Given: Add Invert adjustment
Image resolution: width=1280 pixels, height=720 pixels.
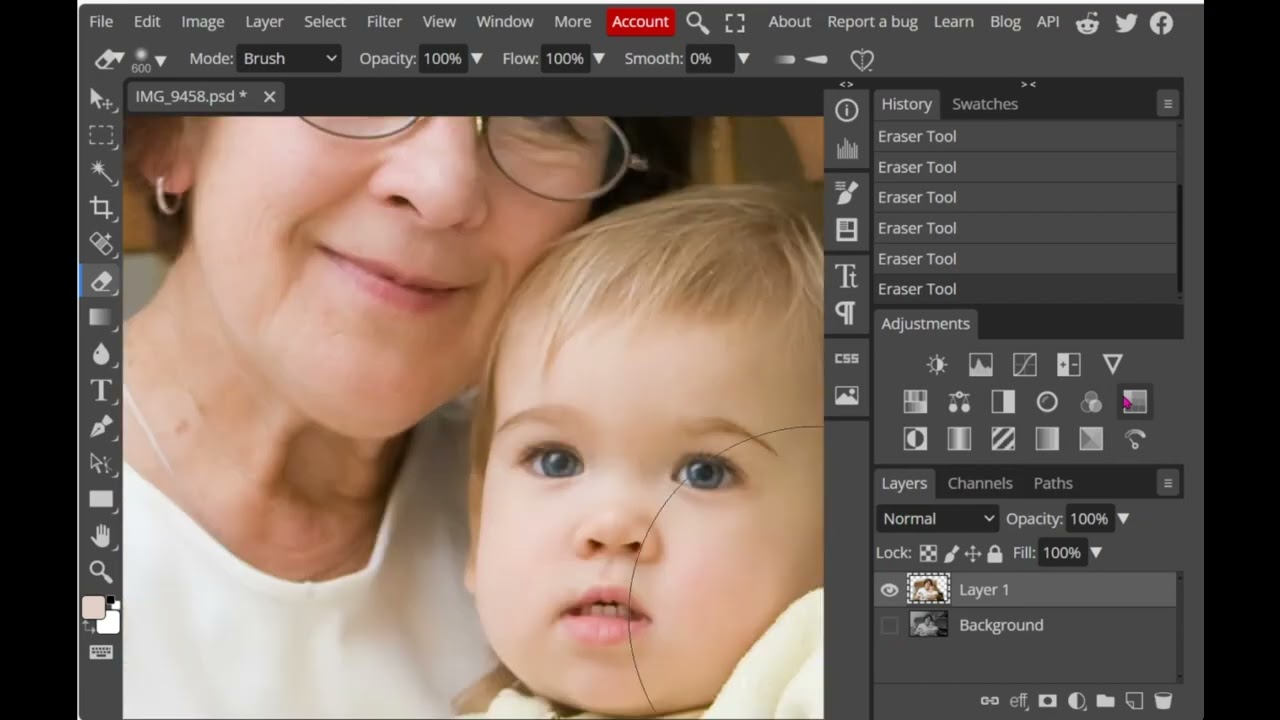Looking at the screenshot, I should (915, 439).
